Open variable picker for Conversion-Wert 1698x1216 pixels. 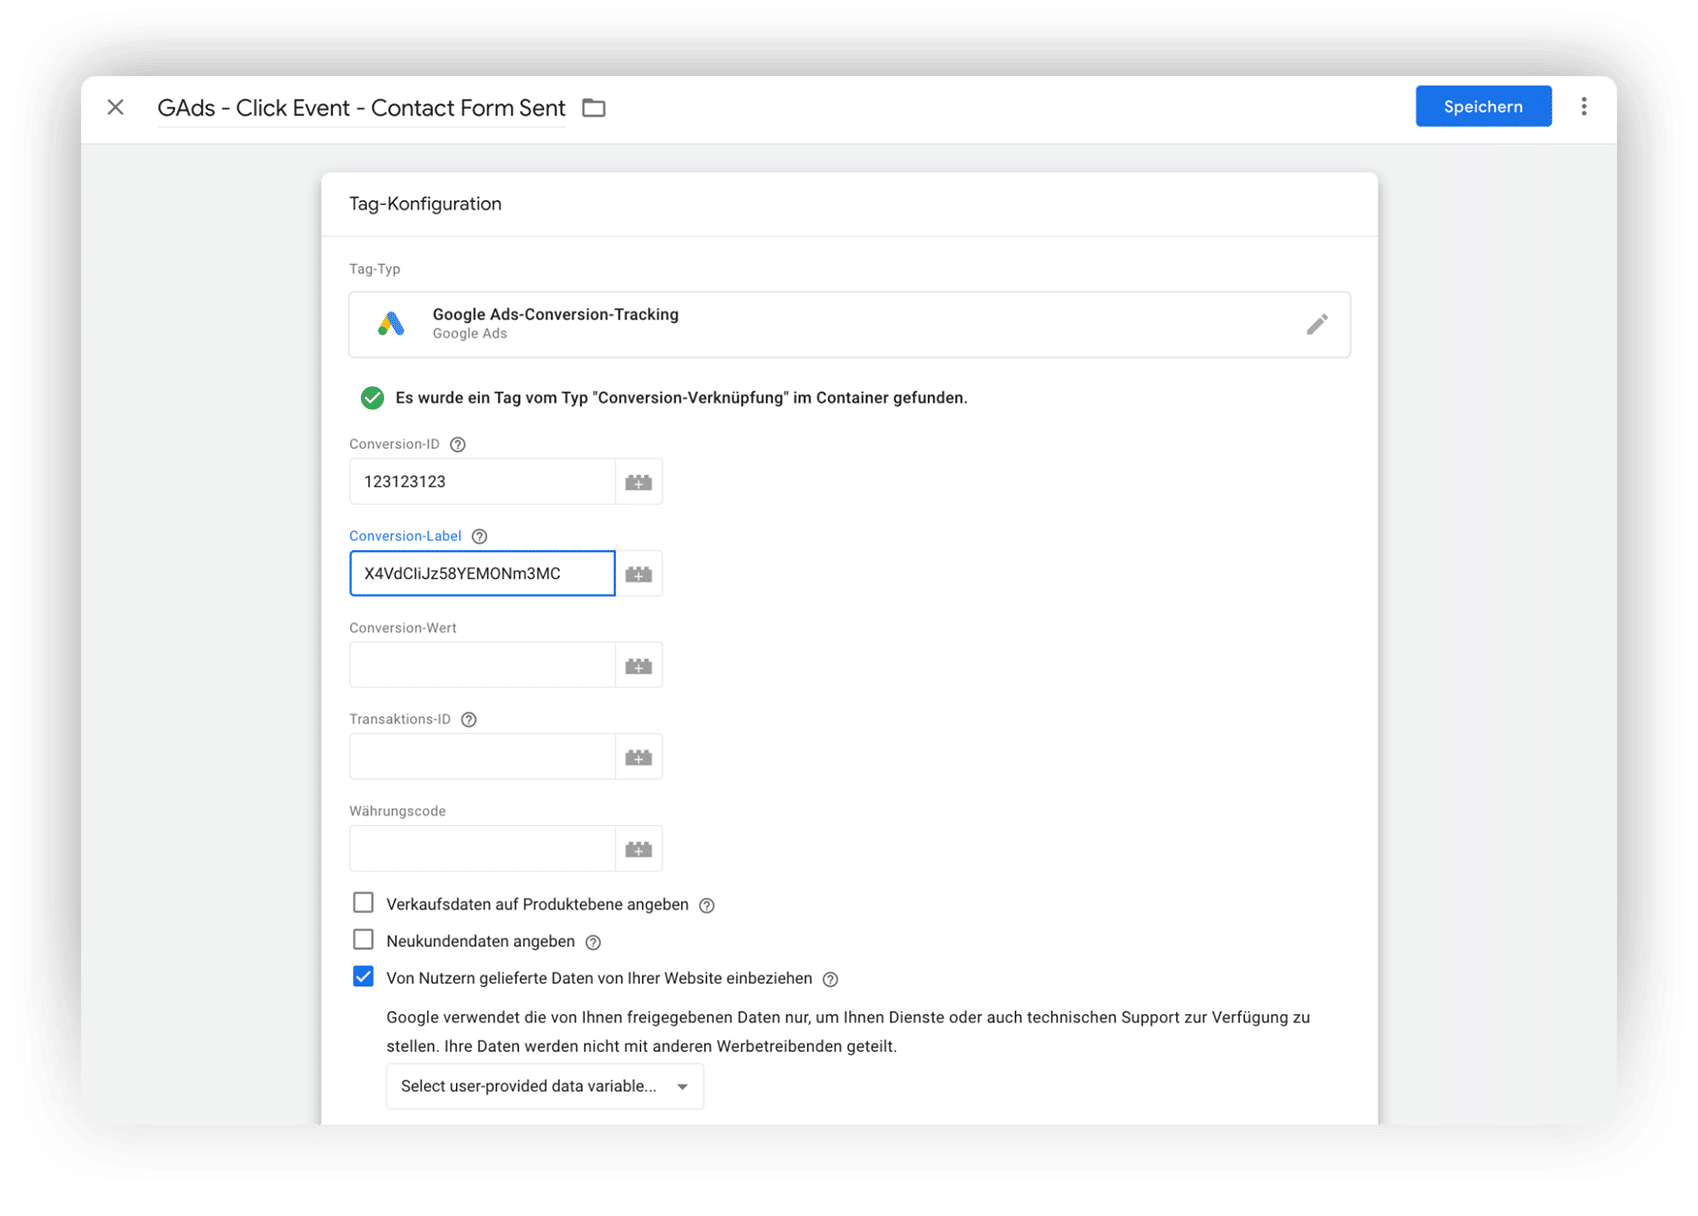tap(639, 666)
